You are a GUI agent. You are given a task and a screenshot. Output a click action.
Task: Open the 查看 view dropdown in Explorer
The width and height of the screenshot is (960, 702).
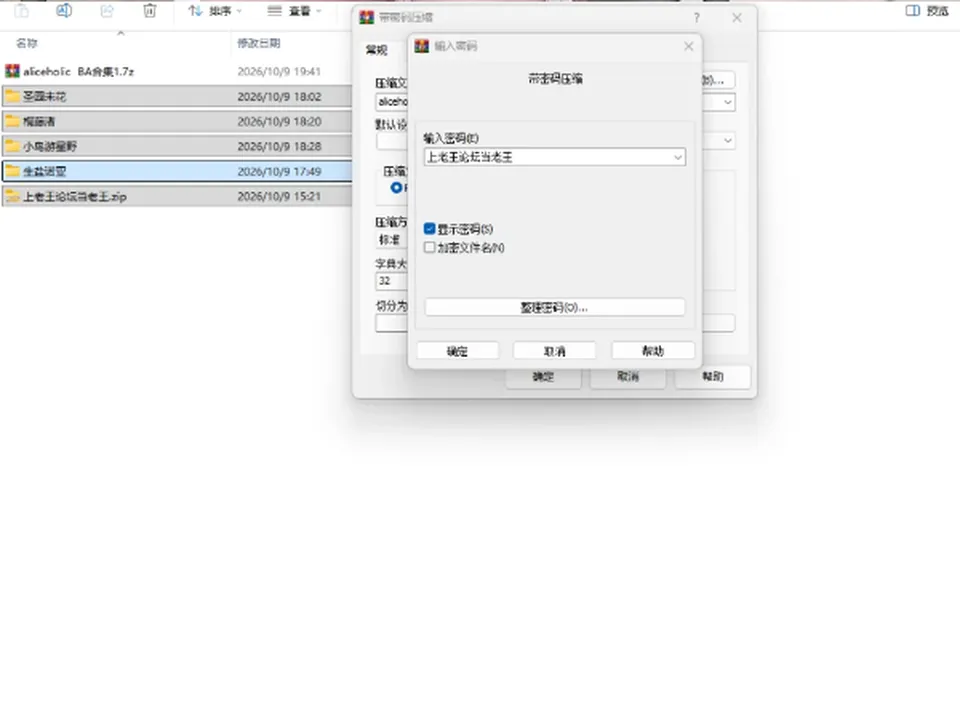pyautogui.click(x=294, y=11)
